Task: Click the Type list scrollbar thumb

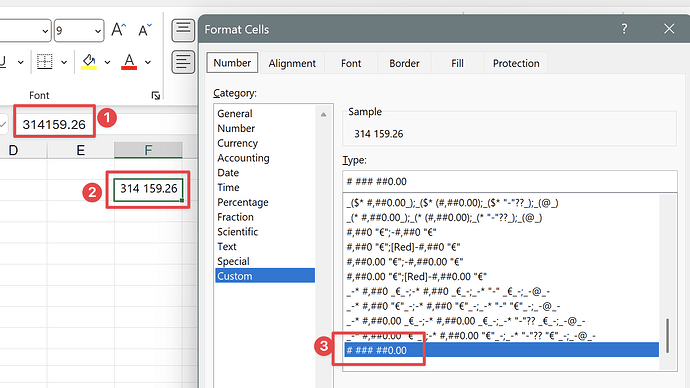Action: coord(668,336)
